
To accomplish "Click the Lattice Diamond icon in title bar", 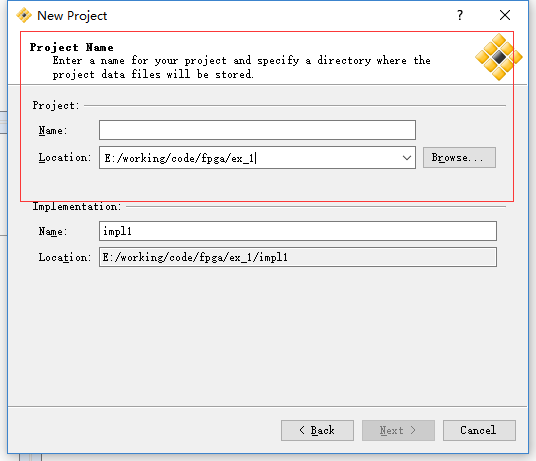I will tap(24, 15).
